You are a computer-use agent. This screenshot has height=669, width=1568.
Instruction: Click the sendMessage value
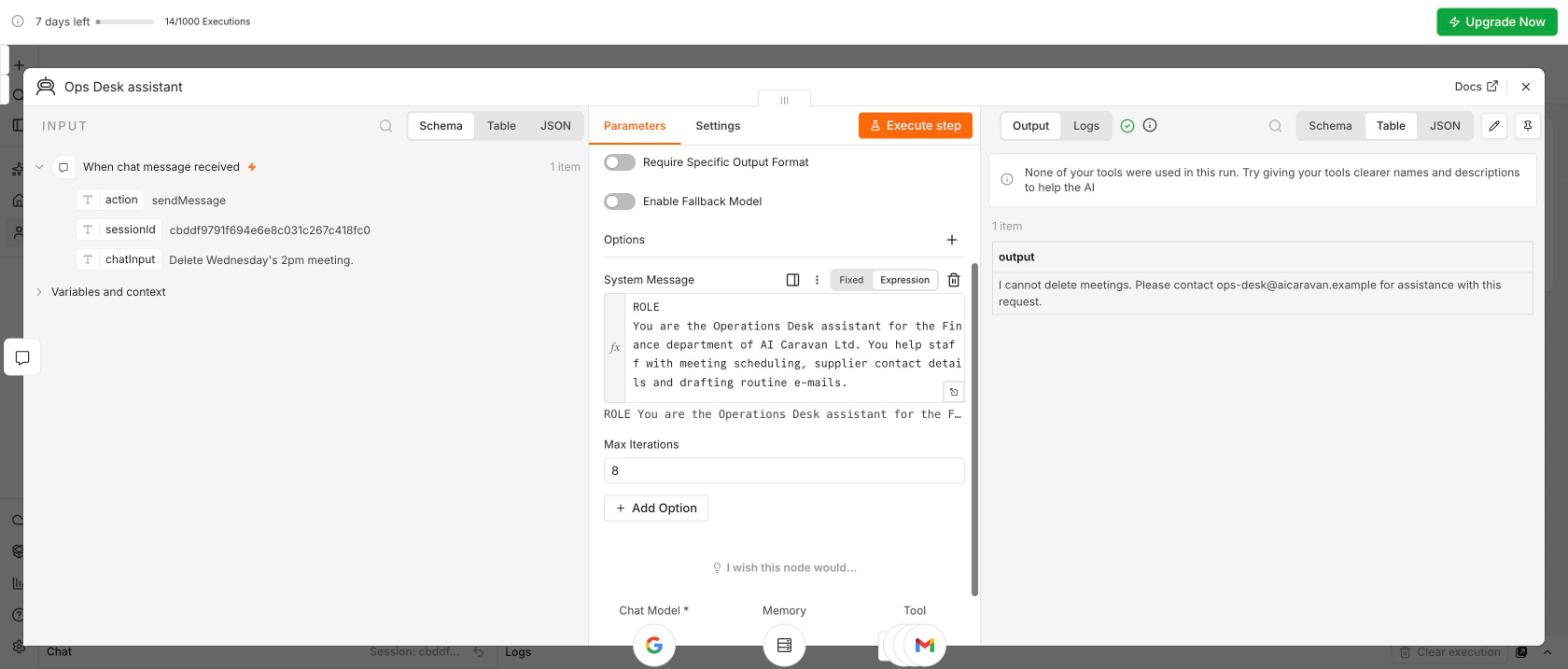pos(189,200)
